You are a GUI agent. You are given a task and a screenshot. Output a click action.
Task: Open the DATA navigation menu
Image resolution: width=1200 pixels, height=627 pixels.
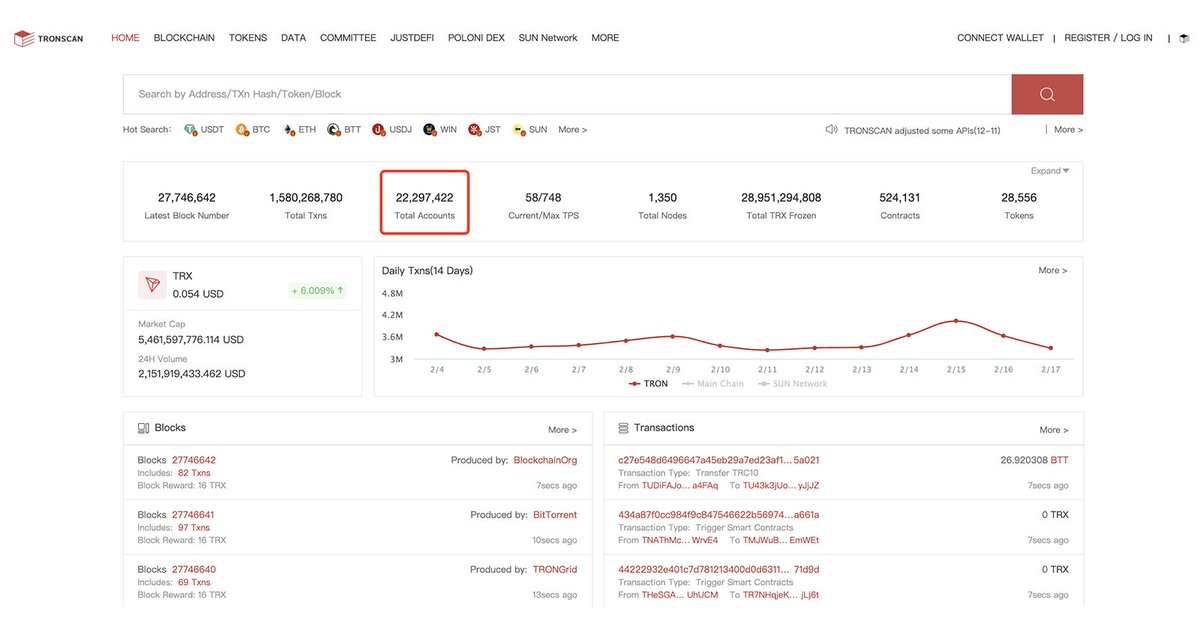pyautogui.click(x=293, y=38)
